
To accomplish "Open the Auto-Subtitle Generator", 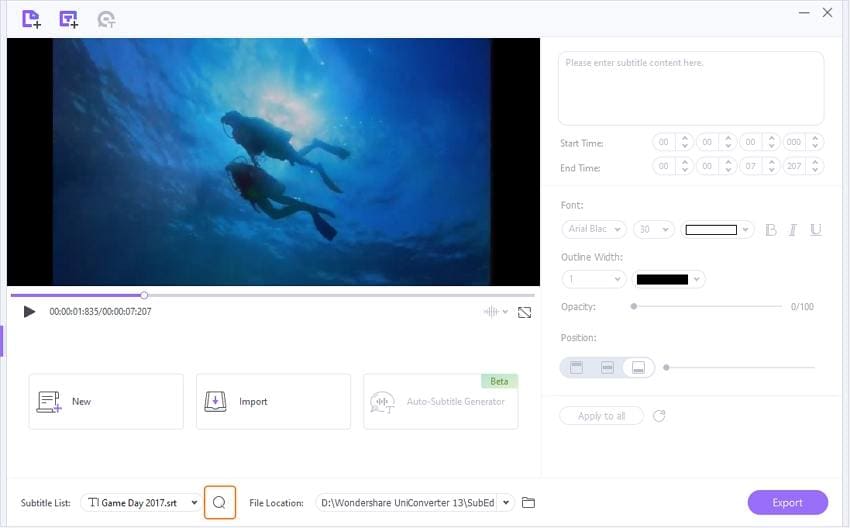I will tap(441, 402).
